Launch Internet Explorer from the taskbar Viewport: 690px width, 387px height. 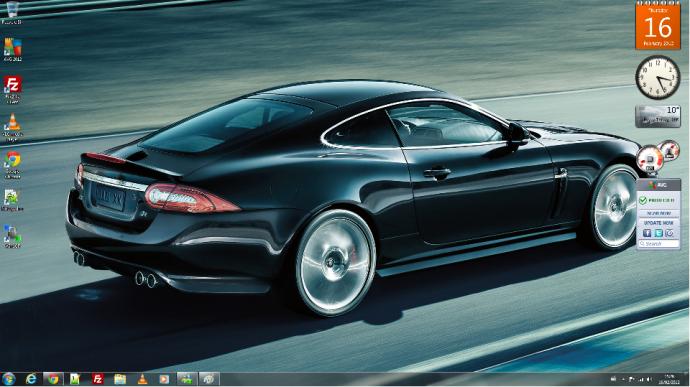coord(31,379)
